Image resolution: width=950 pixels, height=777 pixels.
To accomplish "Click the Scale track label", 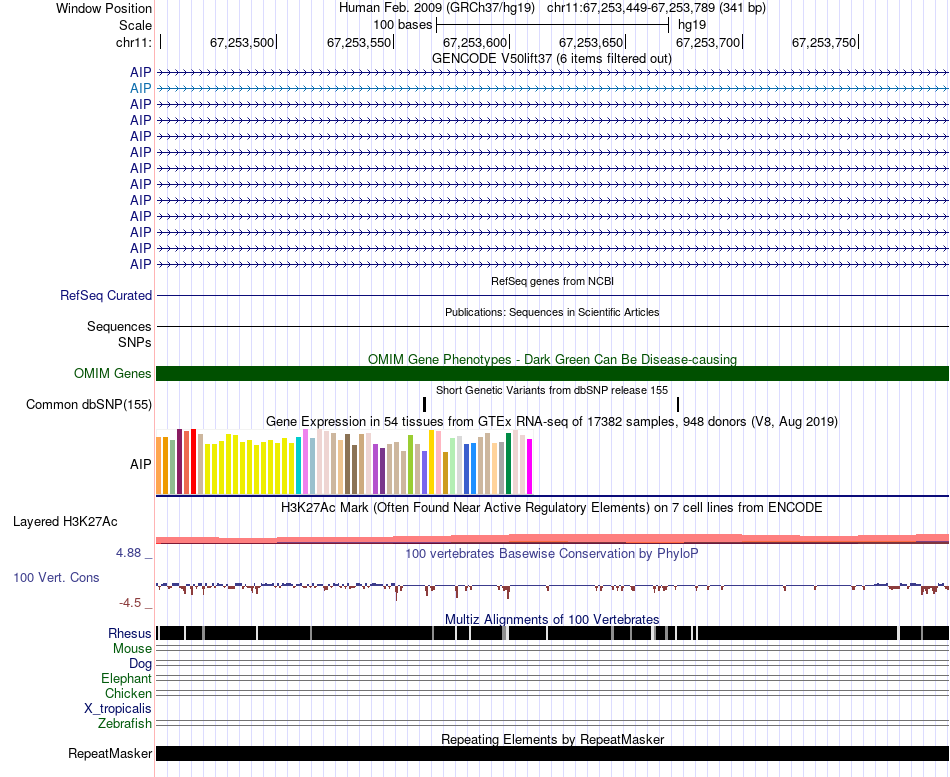I will click(135, 25).
